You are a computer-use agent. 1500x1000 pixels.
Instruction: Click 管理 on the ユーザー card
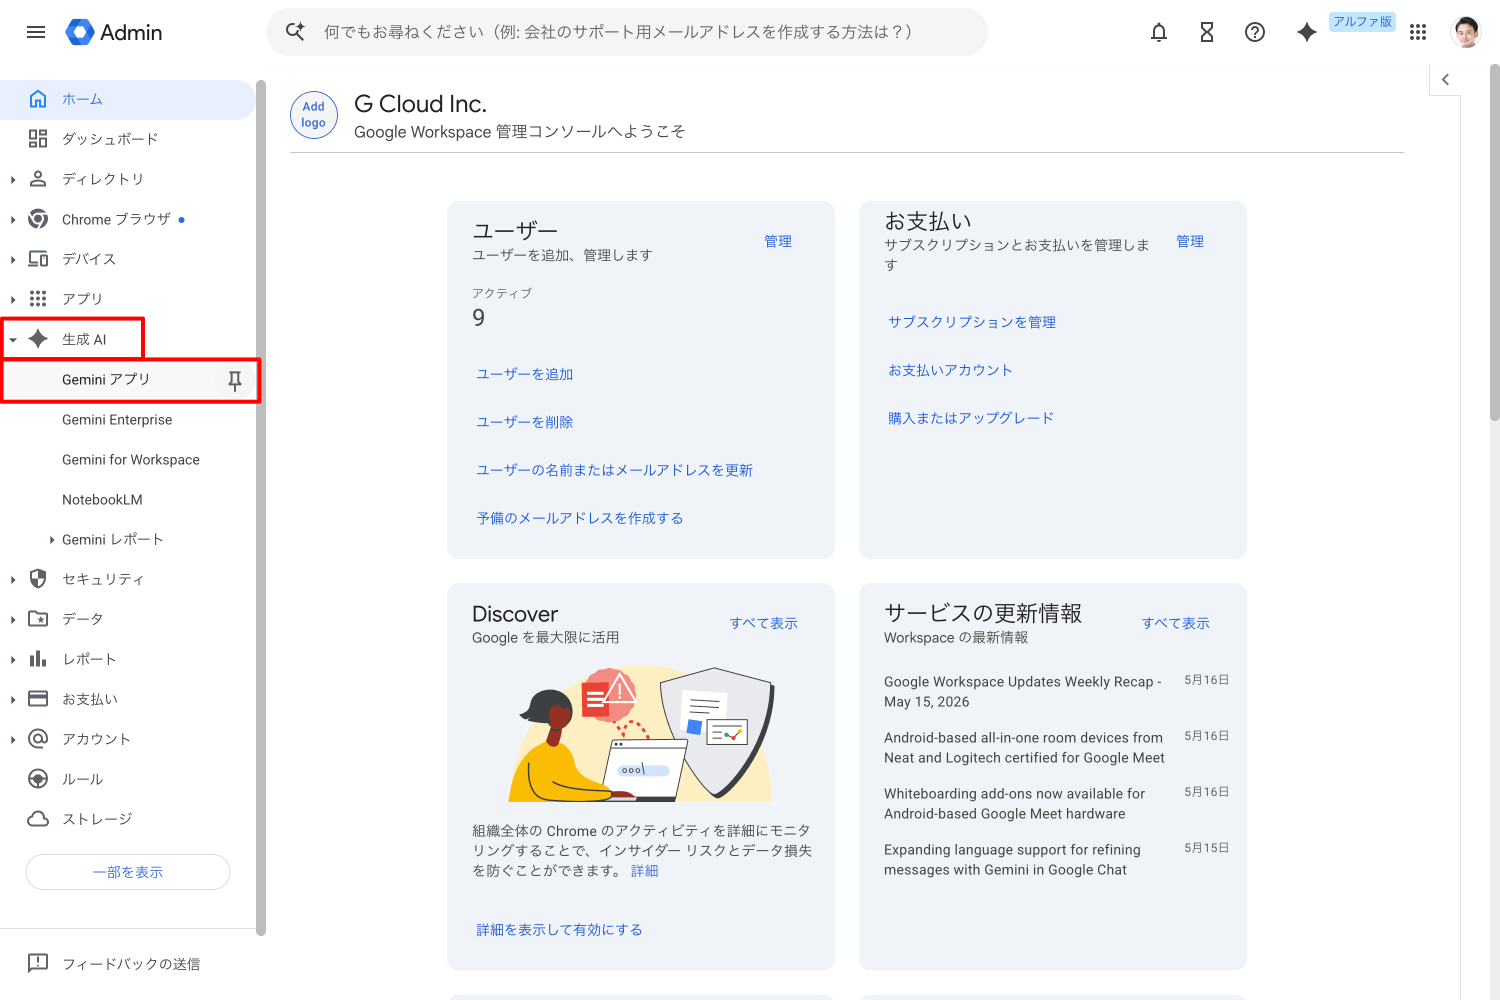click(x=778, y=241)
